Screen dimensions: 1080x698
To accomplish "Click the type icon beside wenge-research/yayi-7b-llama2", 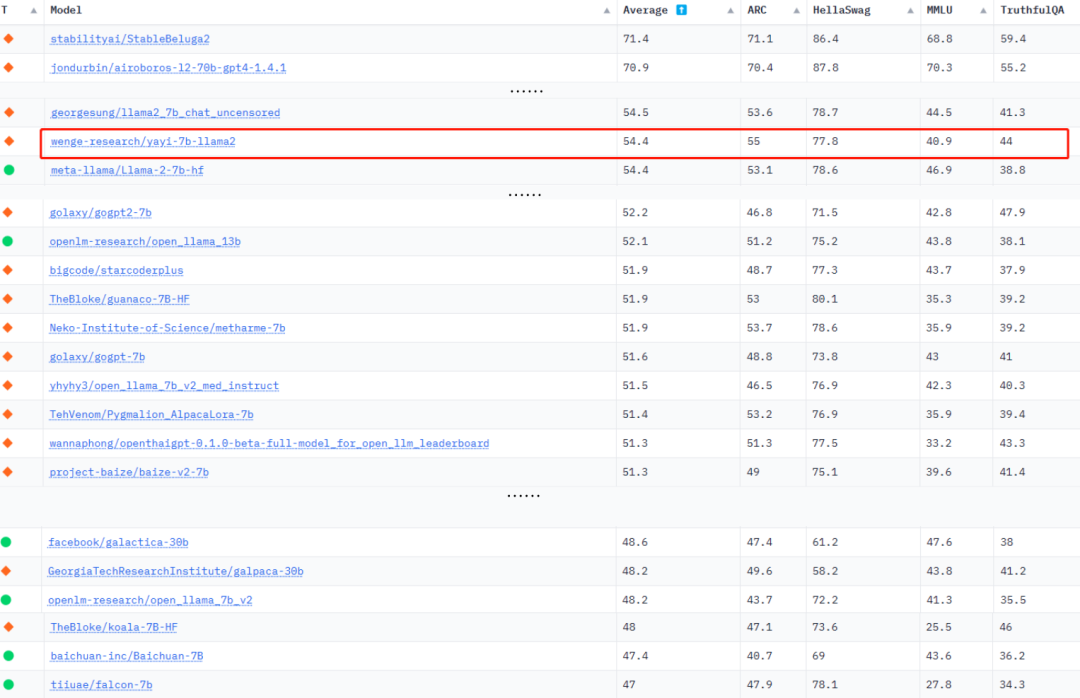I will (x=9, y=141).
